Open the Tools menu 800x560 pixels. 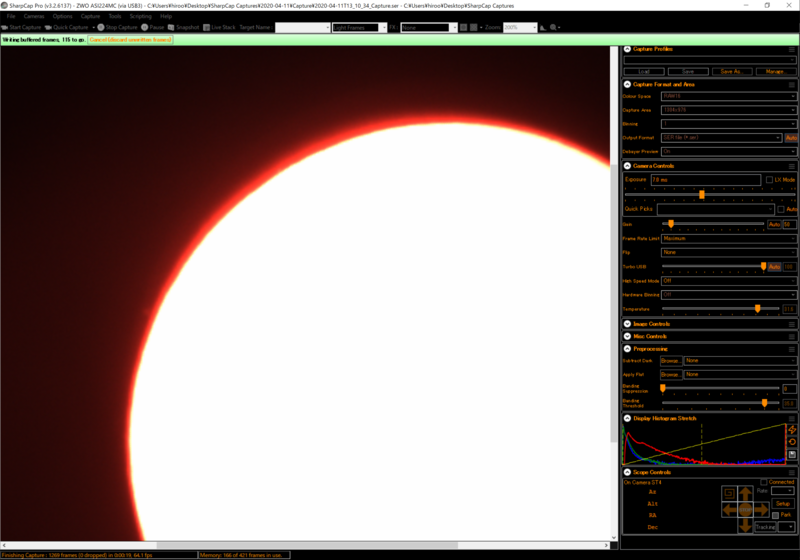115,16
